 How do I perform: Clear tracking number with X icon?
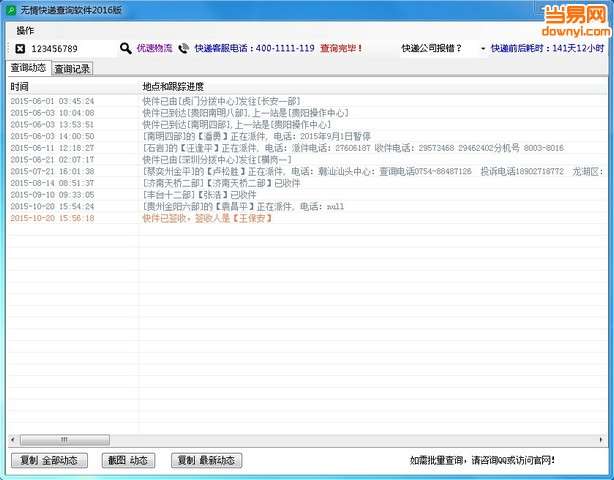point(20,49)
